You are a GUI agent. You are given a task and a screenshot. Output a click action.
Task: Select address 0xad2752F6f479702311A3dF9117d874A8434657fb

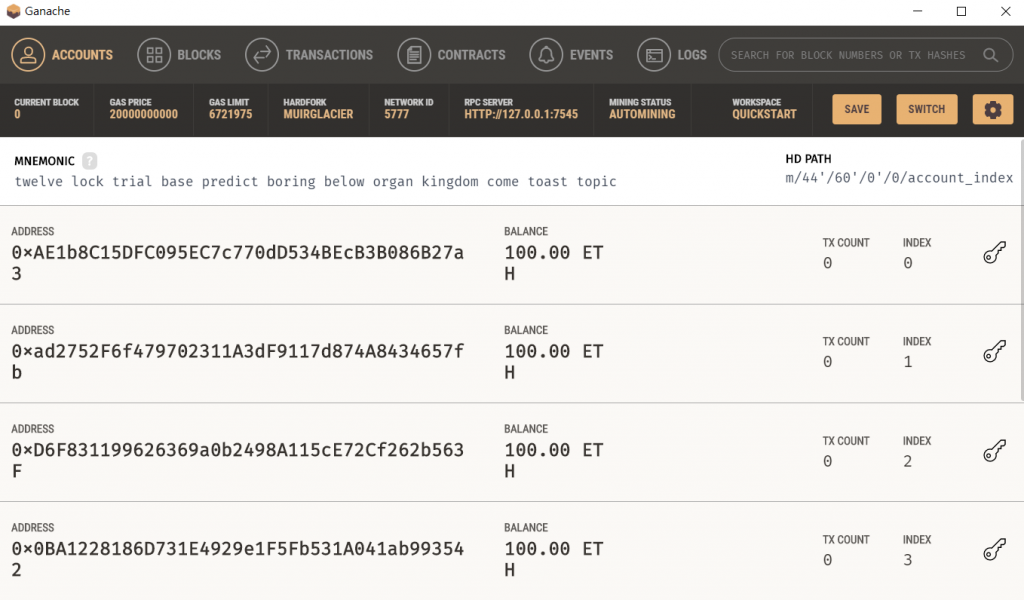[238, 361]
